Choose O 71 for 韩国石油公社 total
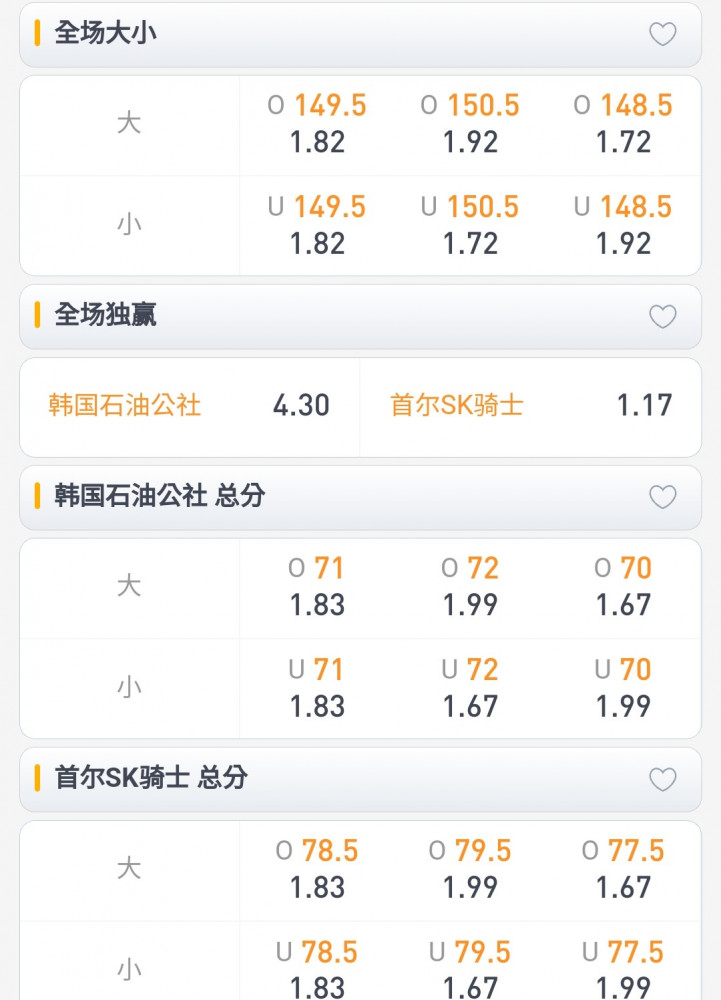 [x=317, y=587]
